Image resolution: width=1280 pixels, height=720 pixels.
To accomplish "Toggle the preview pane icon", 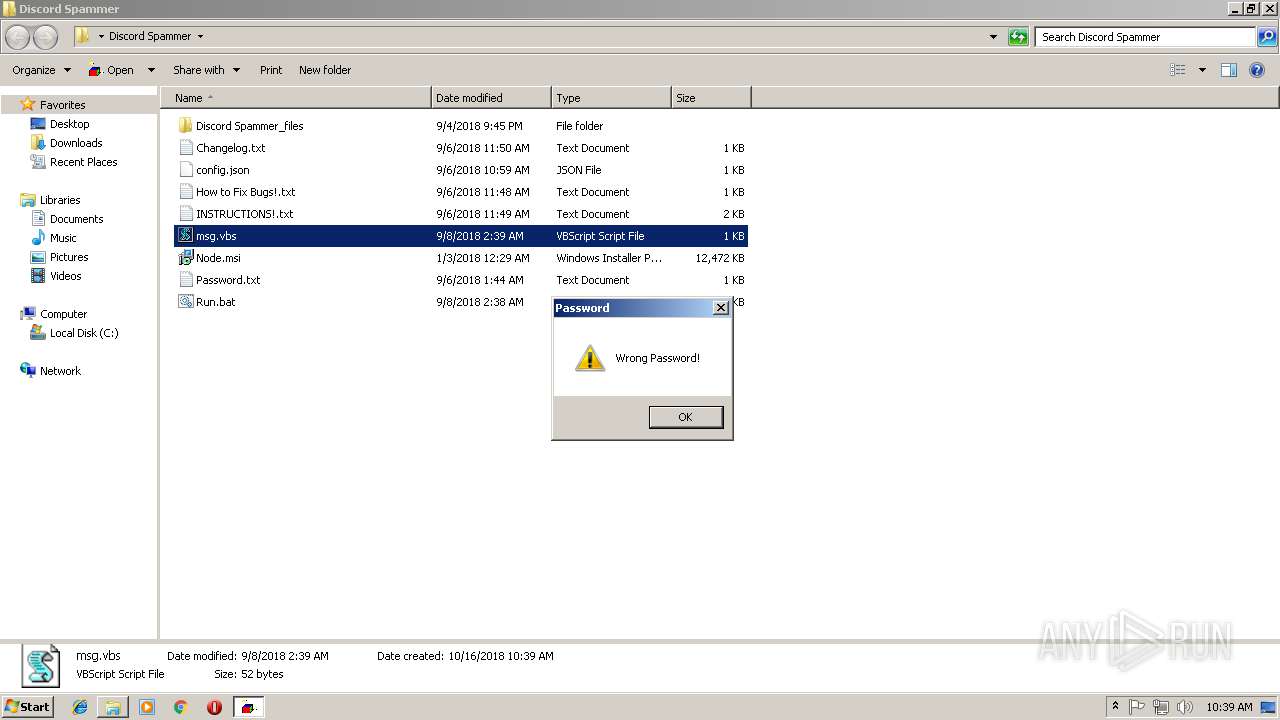I will pyautogui.click(x=1229, y=70).
